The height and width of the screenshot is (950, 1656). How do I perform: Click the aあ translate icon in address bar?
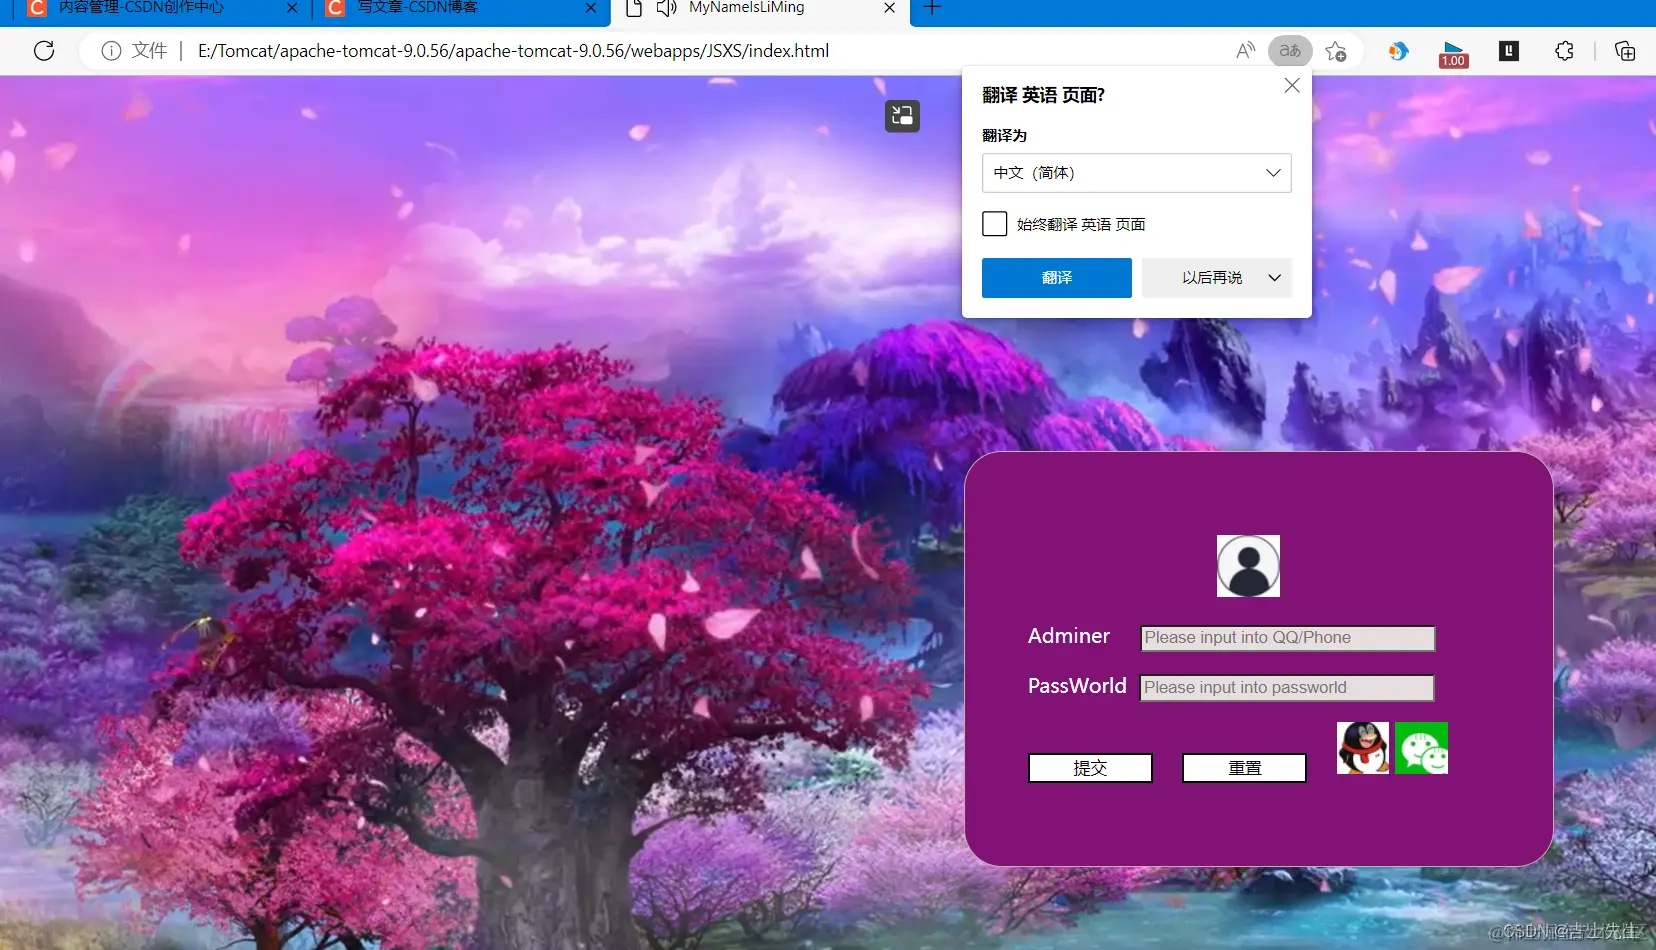(1289, 50)
